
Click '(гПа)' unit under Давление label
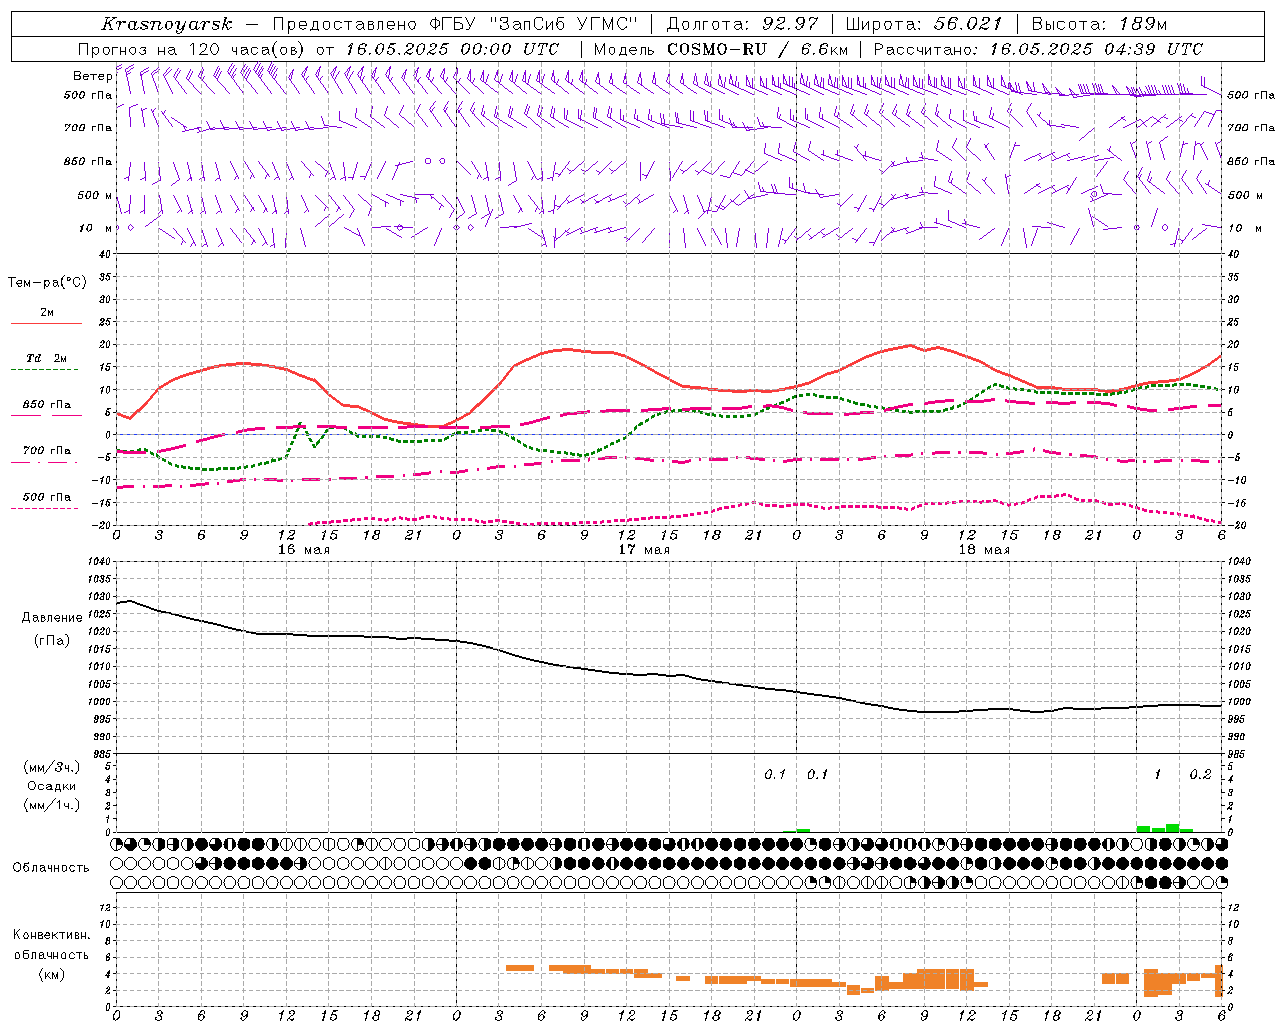[52, 641]
